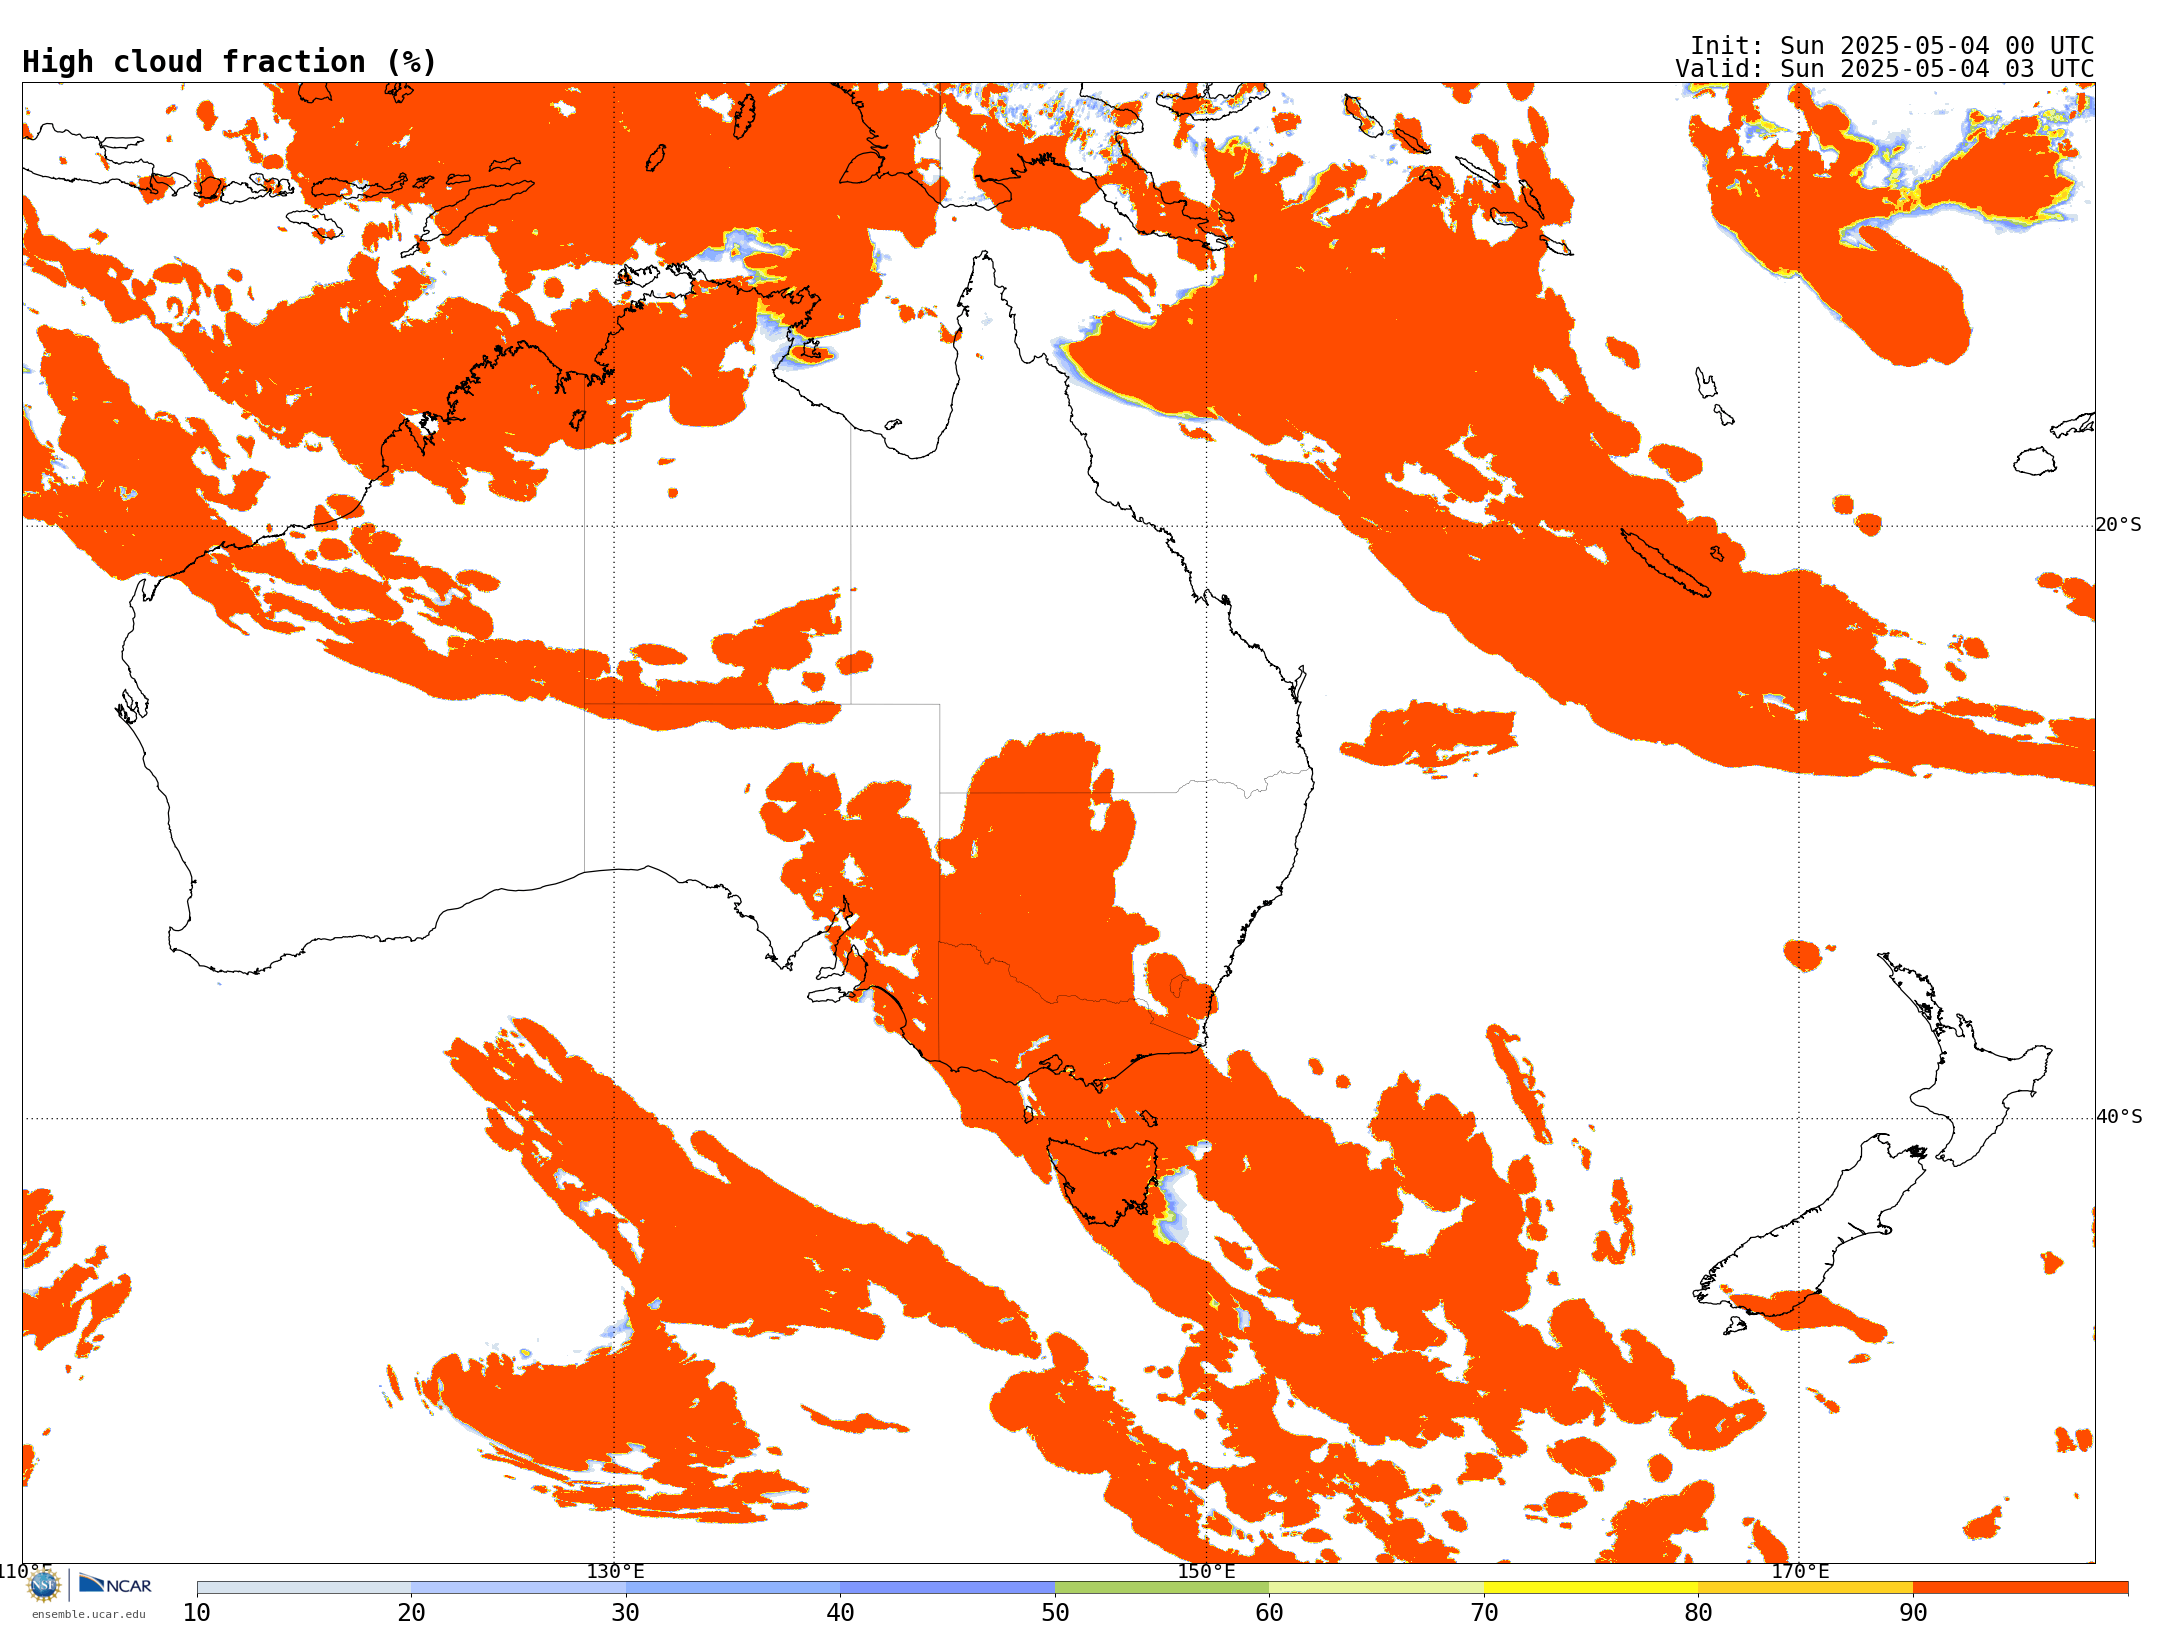Click the 150°E longitude label
Viewport: 2160px width, 1626px height.
(1206, 1571)
